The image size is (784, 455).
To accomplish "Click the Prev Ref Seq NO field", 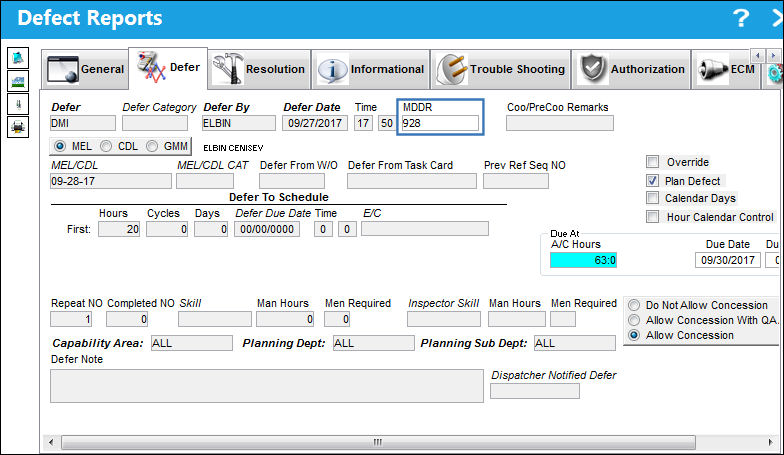I will (516, 181).
